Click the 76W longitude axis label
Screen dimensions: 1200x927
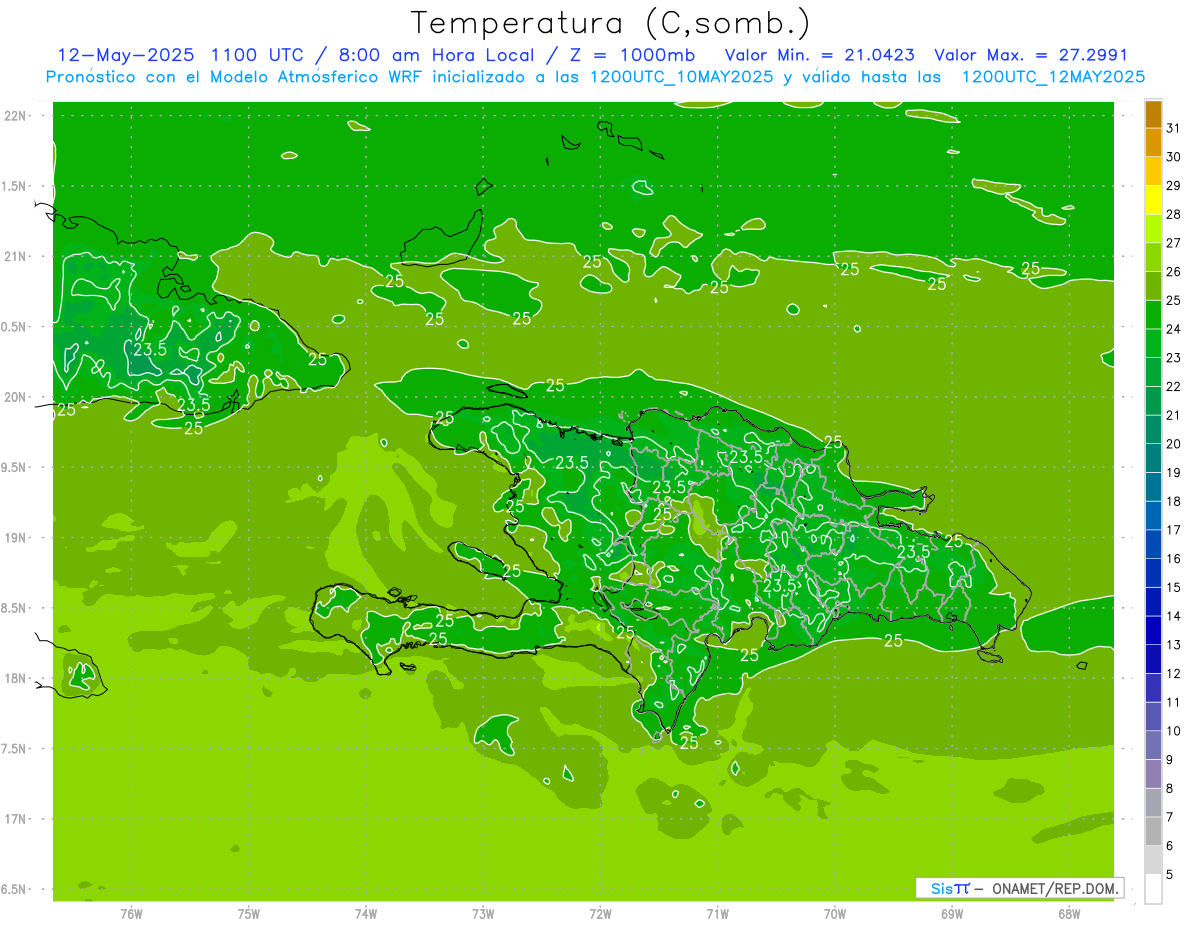point(131,913)
